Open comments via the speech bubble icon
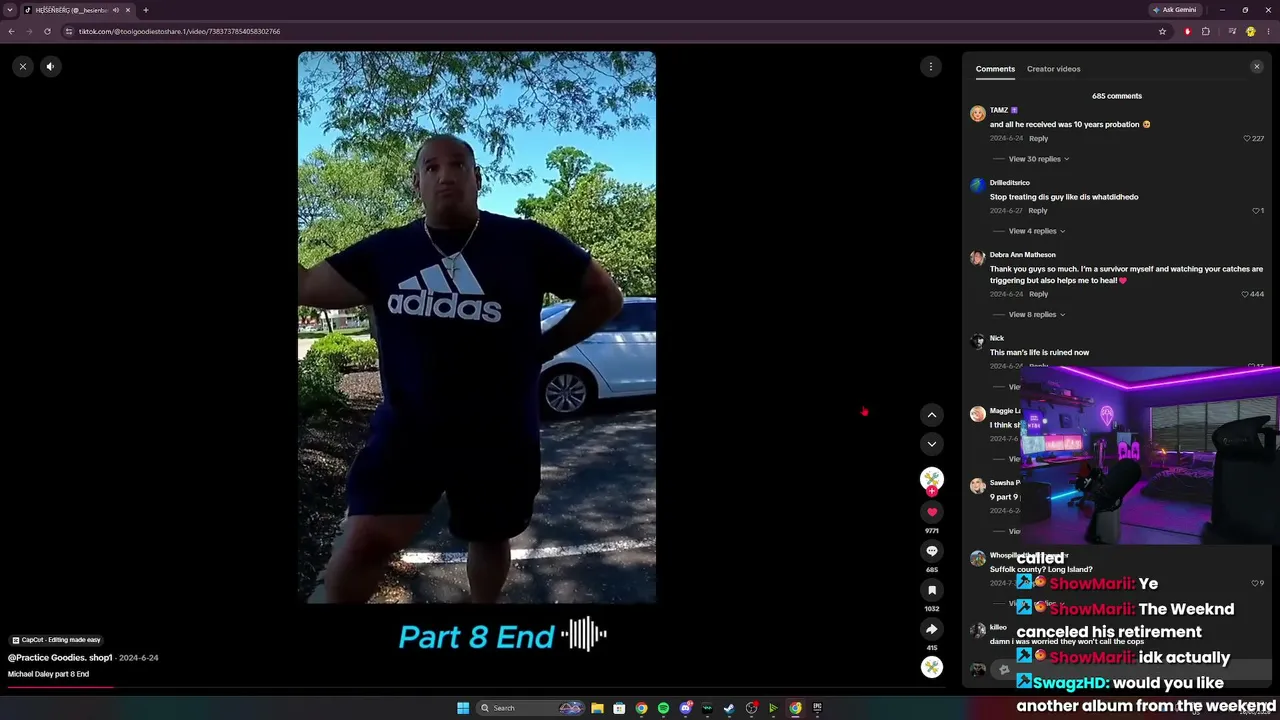The image size is (1280, 720). click(x=932, y=551)
